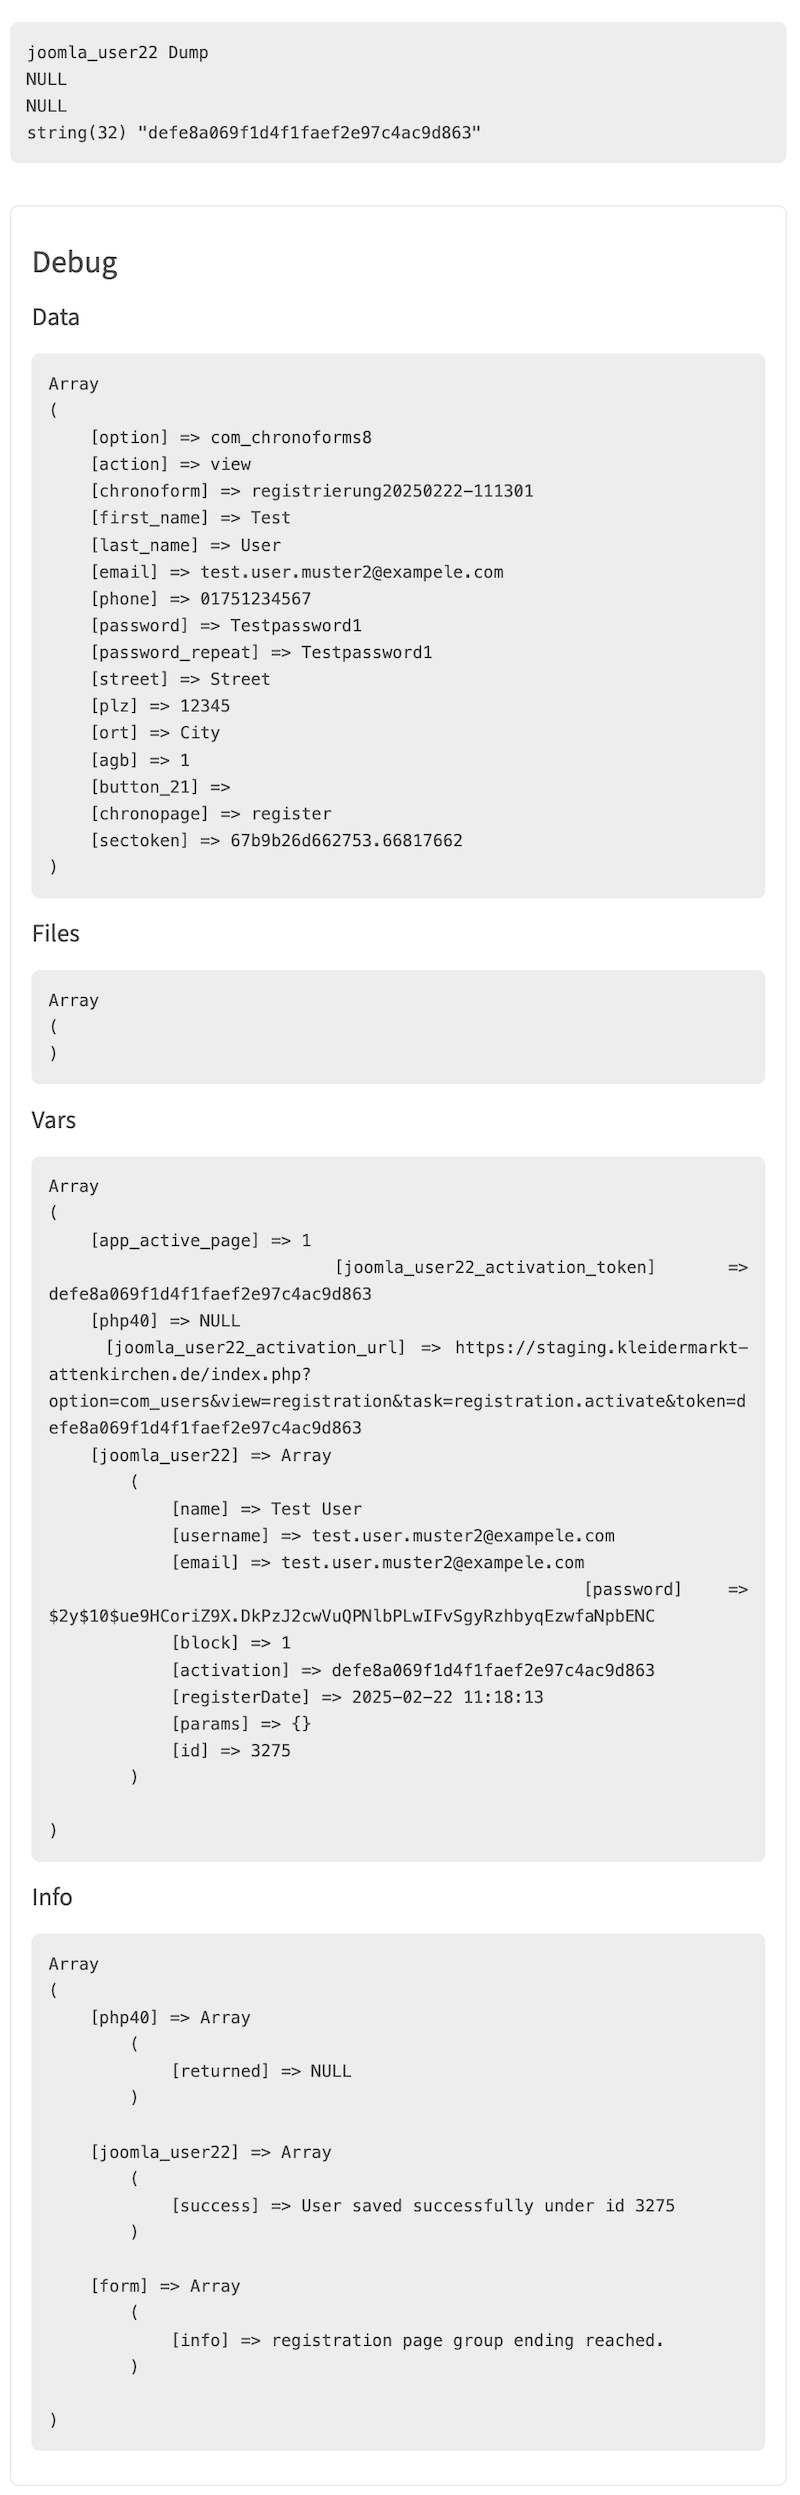Click the [email] value in Data block
This screenshot has height=2495, width=800.
352,572
